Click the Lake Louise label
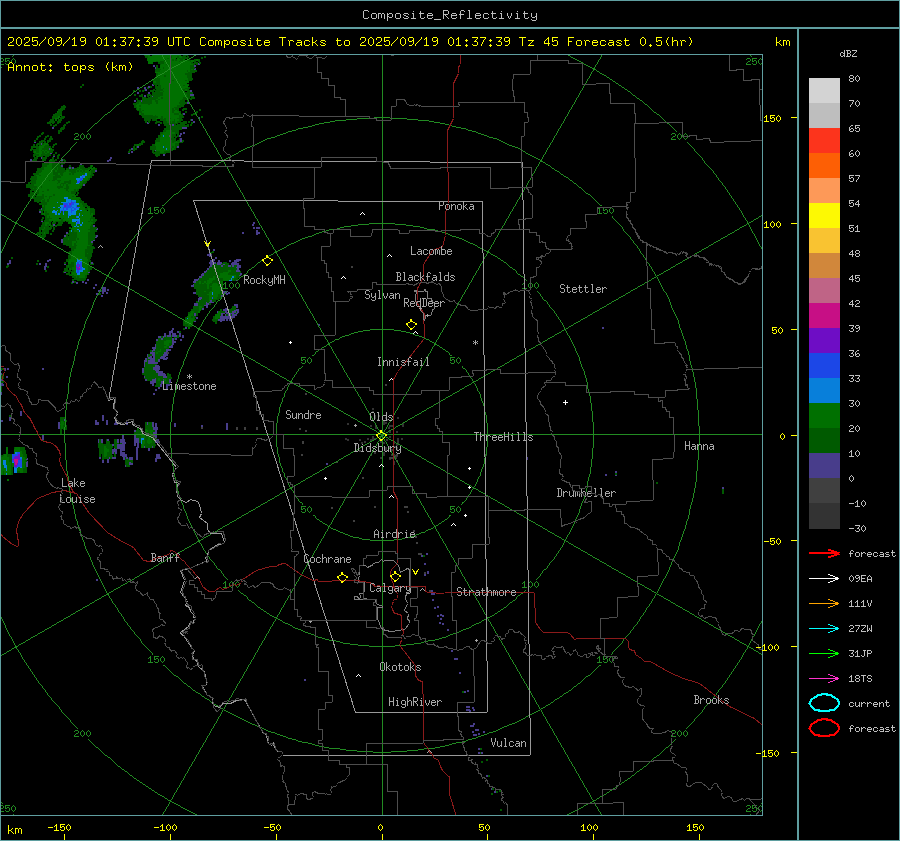The height and width of the screenshot is (841, 900). tap(77, 491)
